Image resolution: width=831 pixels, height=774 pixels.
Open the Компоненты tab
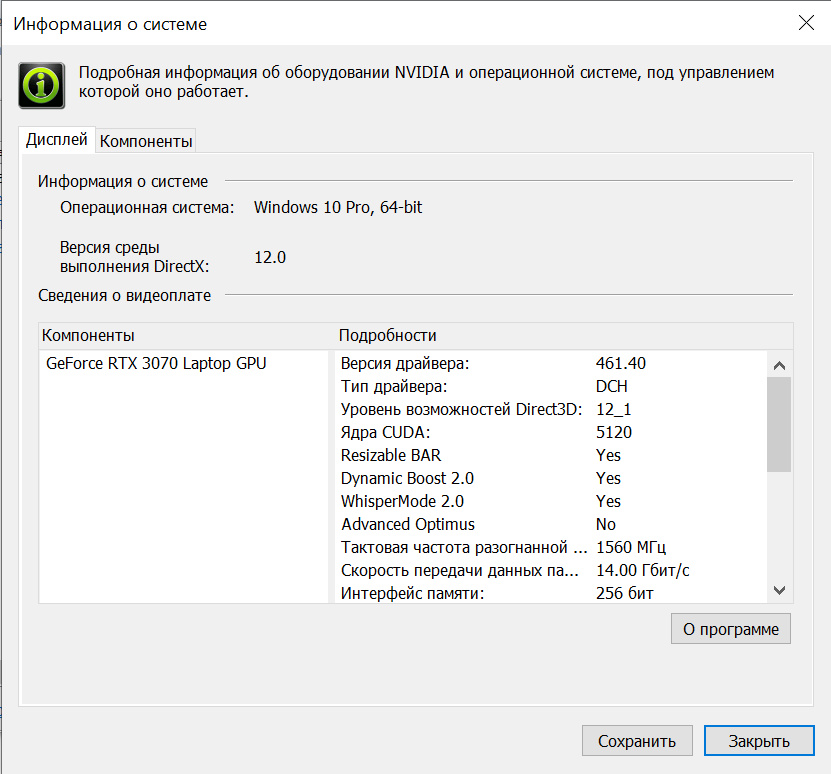coord(146,142)
